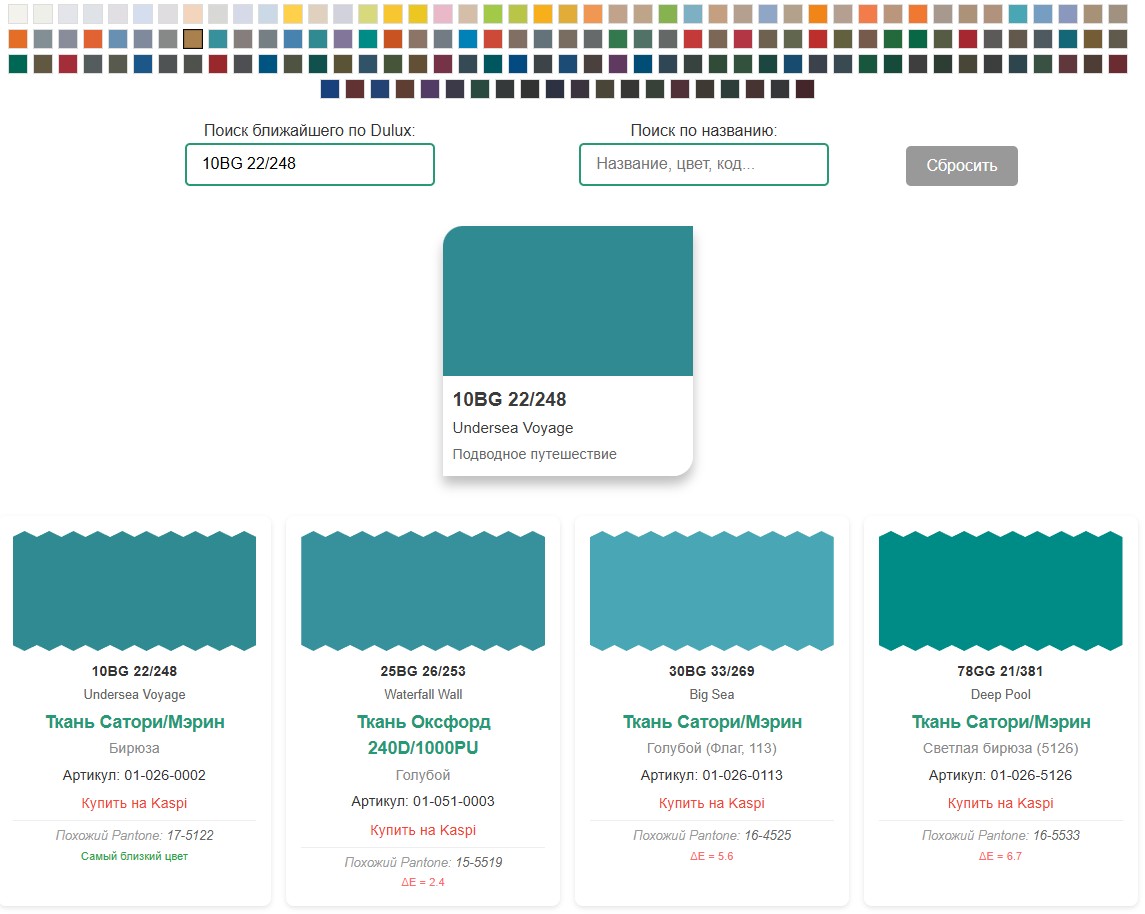
Task: Click the Артикул 01-051-0003 text
Action: tap(423, 801)
